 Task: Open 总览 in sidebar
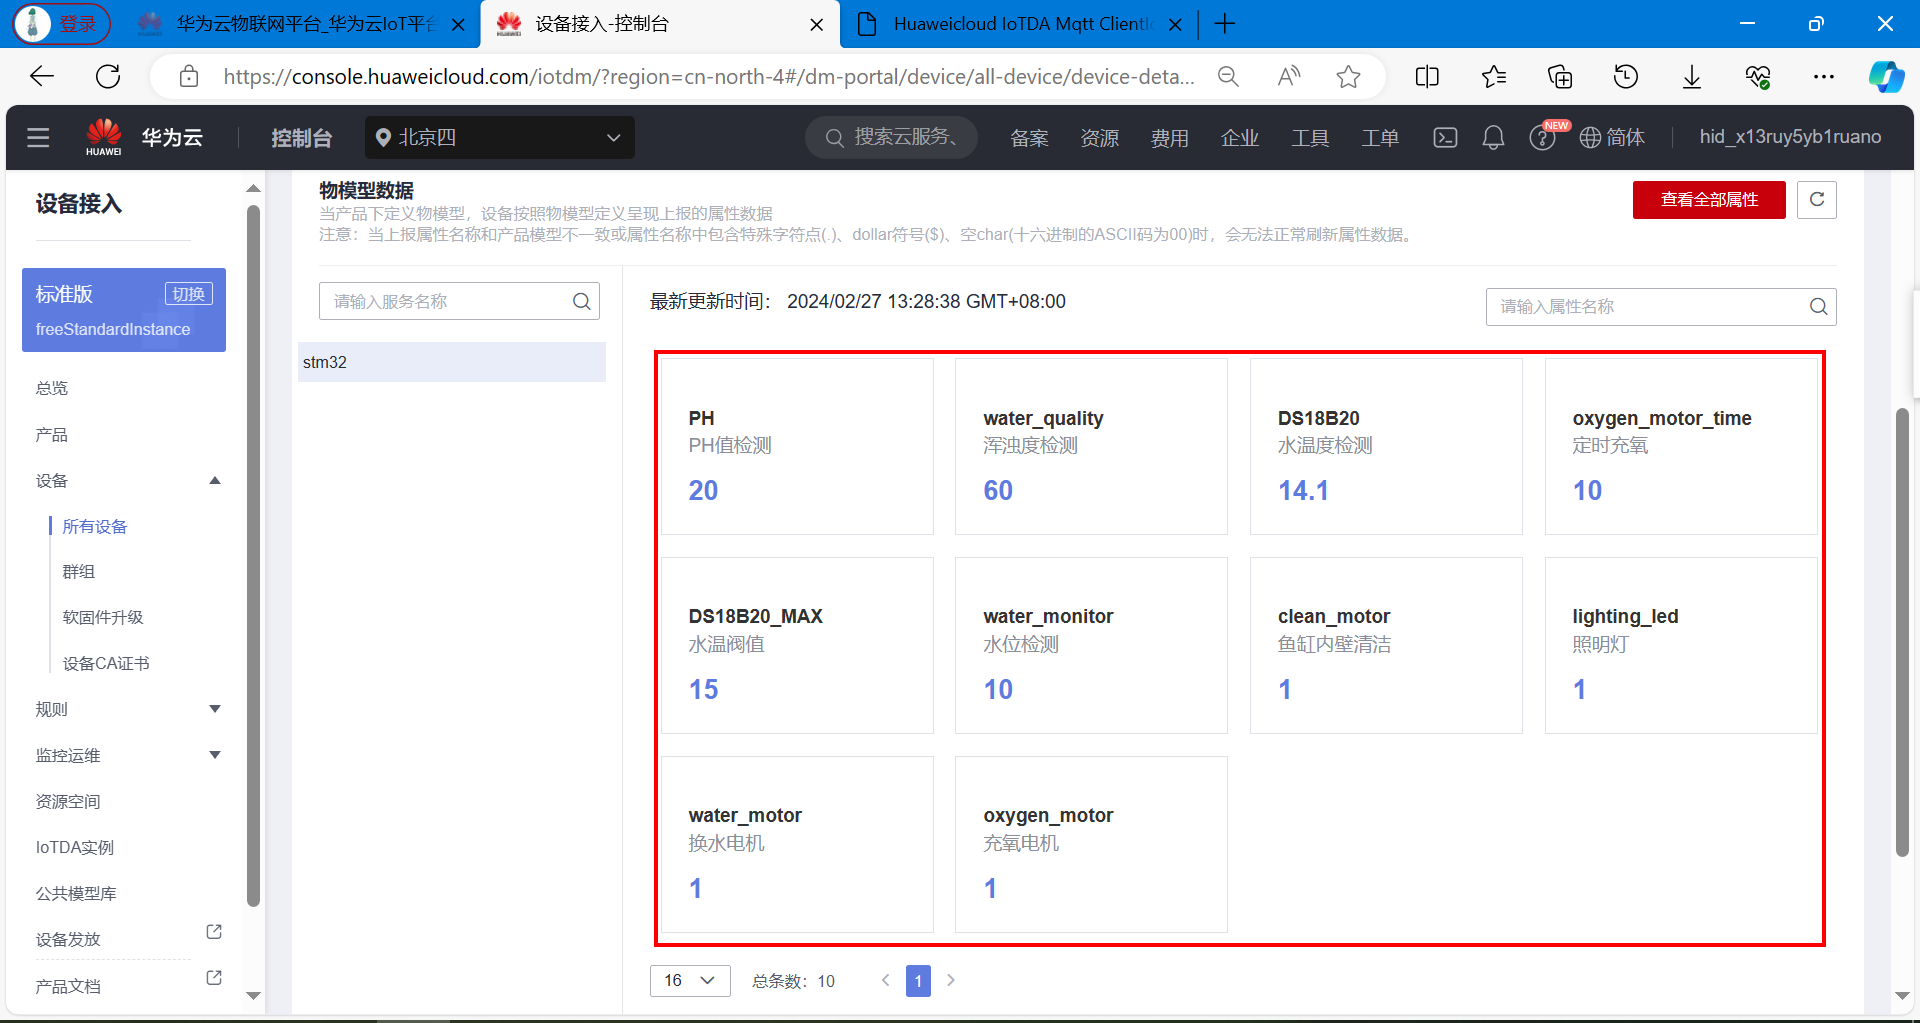(x=52, y=388)
